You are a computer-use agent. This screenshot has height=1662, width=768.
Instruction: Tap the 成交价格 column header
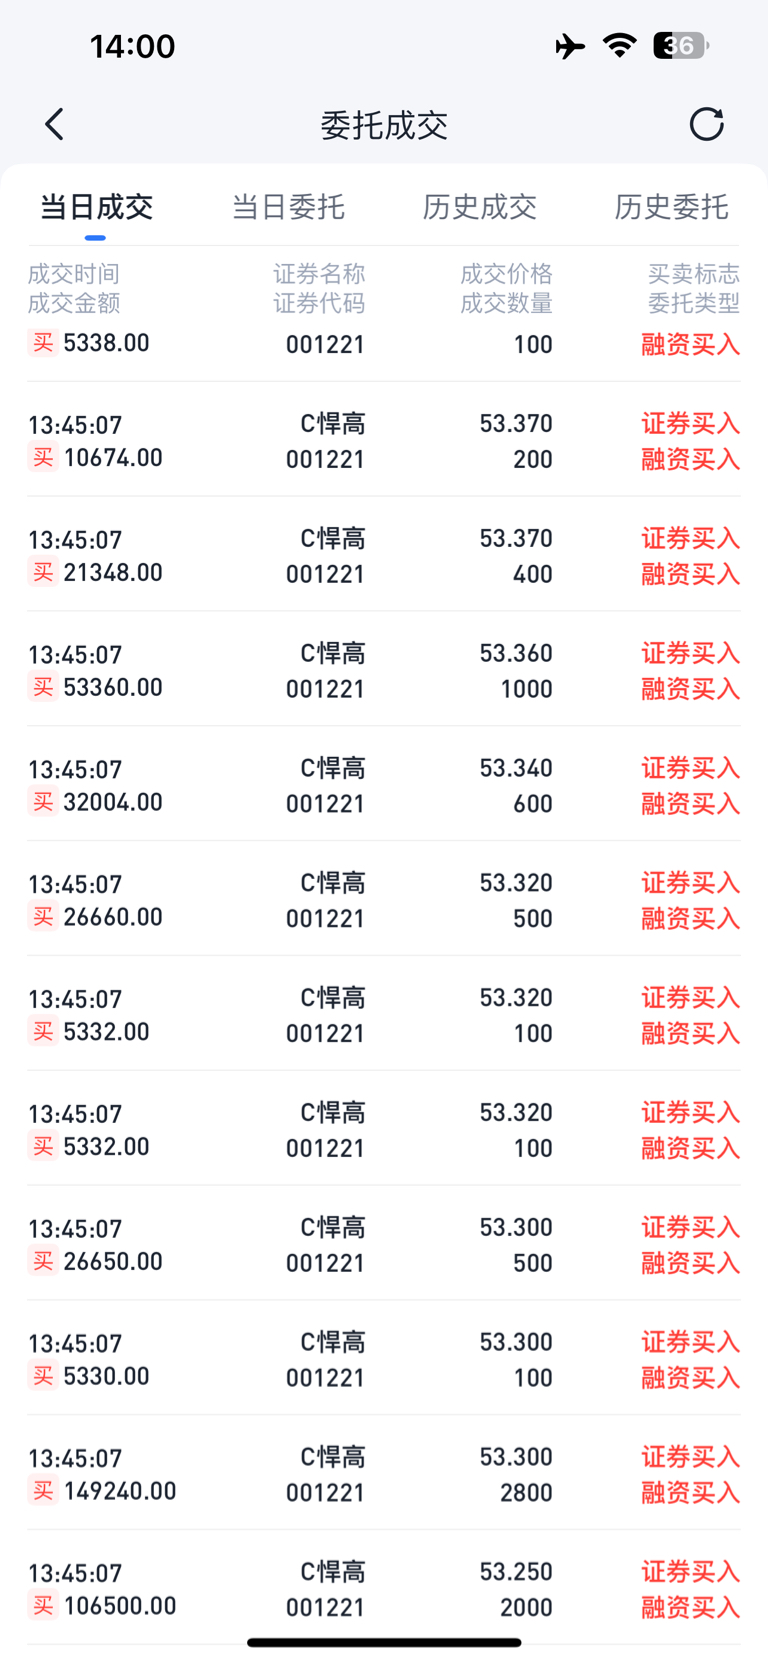(x=506, y=274)
